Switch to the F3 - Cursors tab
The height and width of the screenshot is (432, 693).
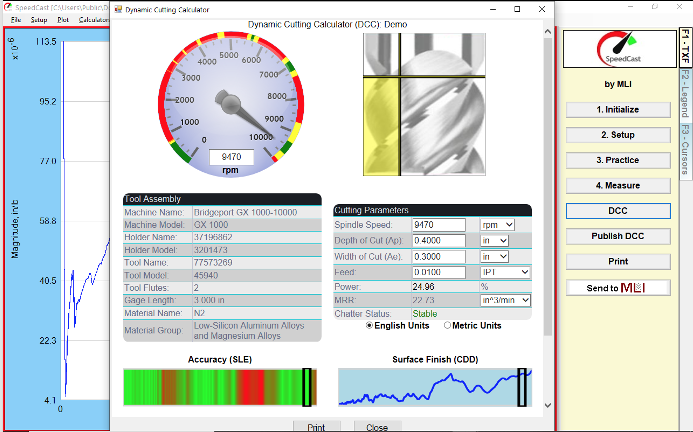pyautogui.click(x=685, y=149)
